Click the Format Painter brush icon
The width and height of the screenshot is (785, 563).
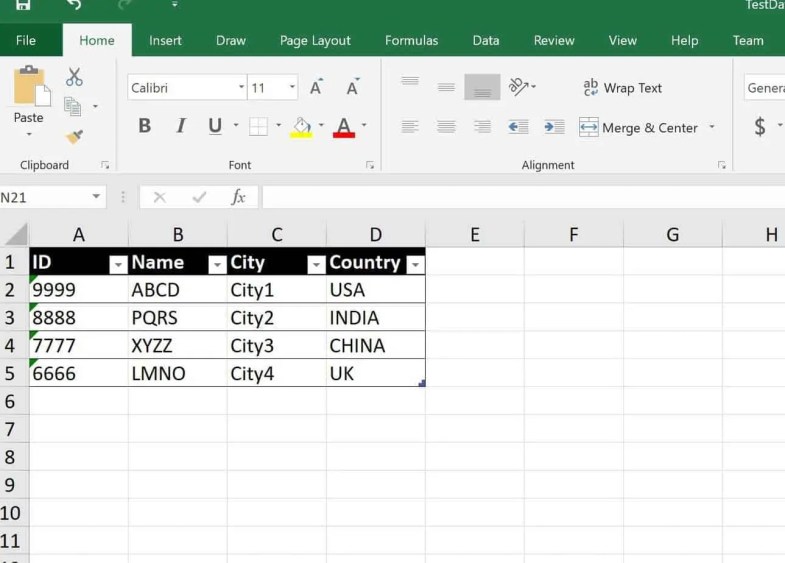(x=74, y=136)
